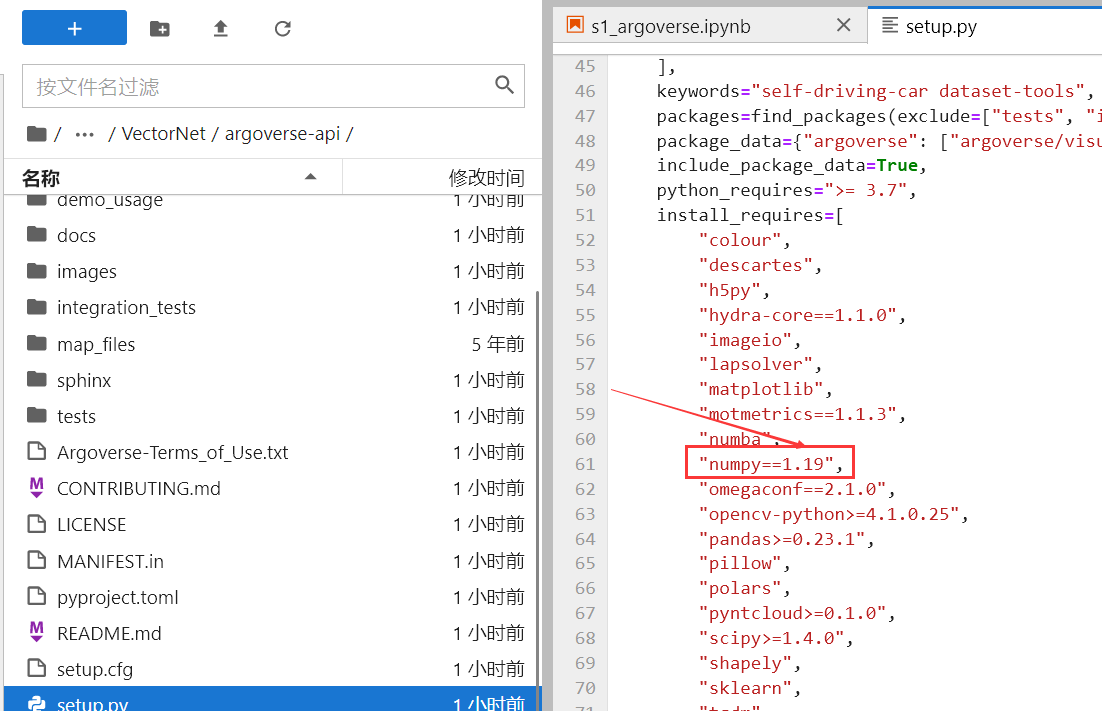This screenshot has width=1102, height=711.
Task: Click the root folder breadcrumb icon
Action: pyautogui.click(x=37, y=134)
